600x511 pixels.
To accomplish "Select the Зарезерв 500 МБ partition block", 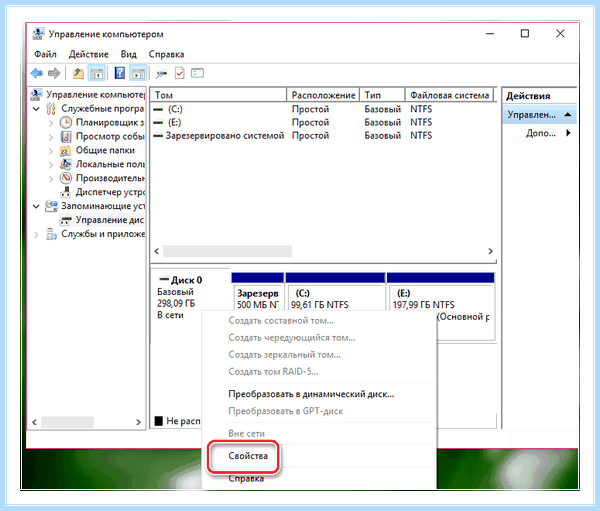I will click(x=258, y=299).
